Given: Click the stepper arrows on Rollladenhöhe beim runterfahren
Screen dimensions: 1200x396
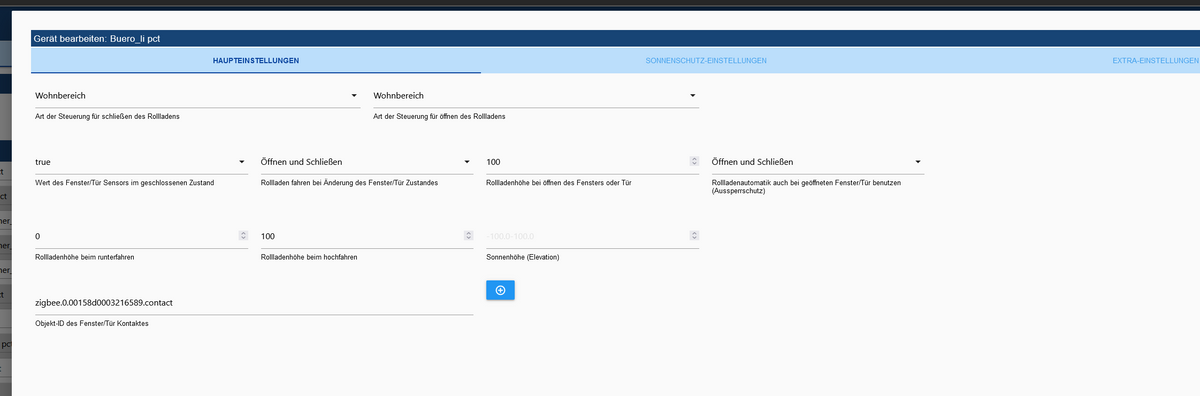Looking at the screenshot, I should [x=243, y=236].
